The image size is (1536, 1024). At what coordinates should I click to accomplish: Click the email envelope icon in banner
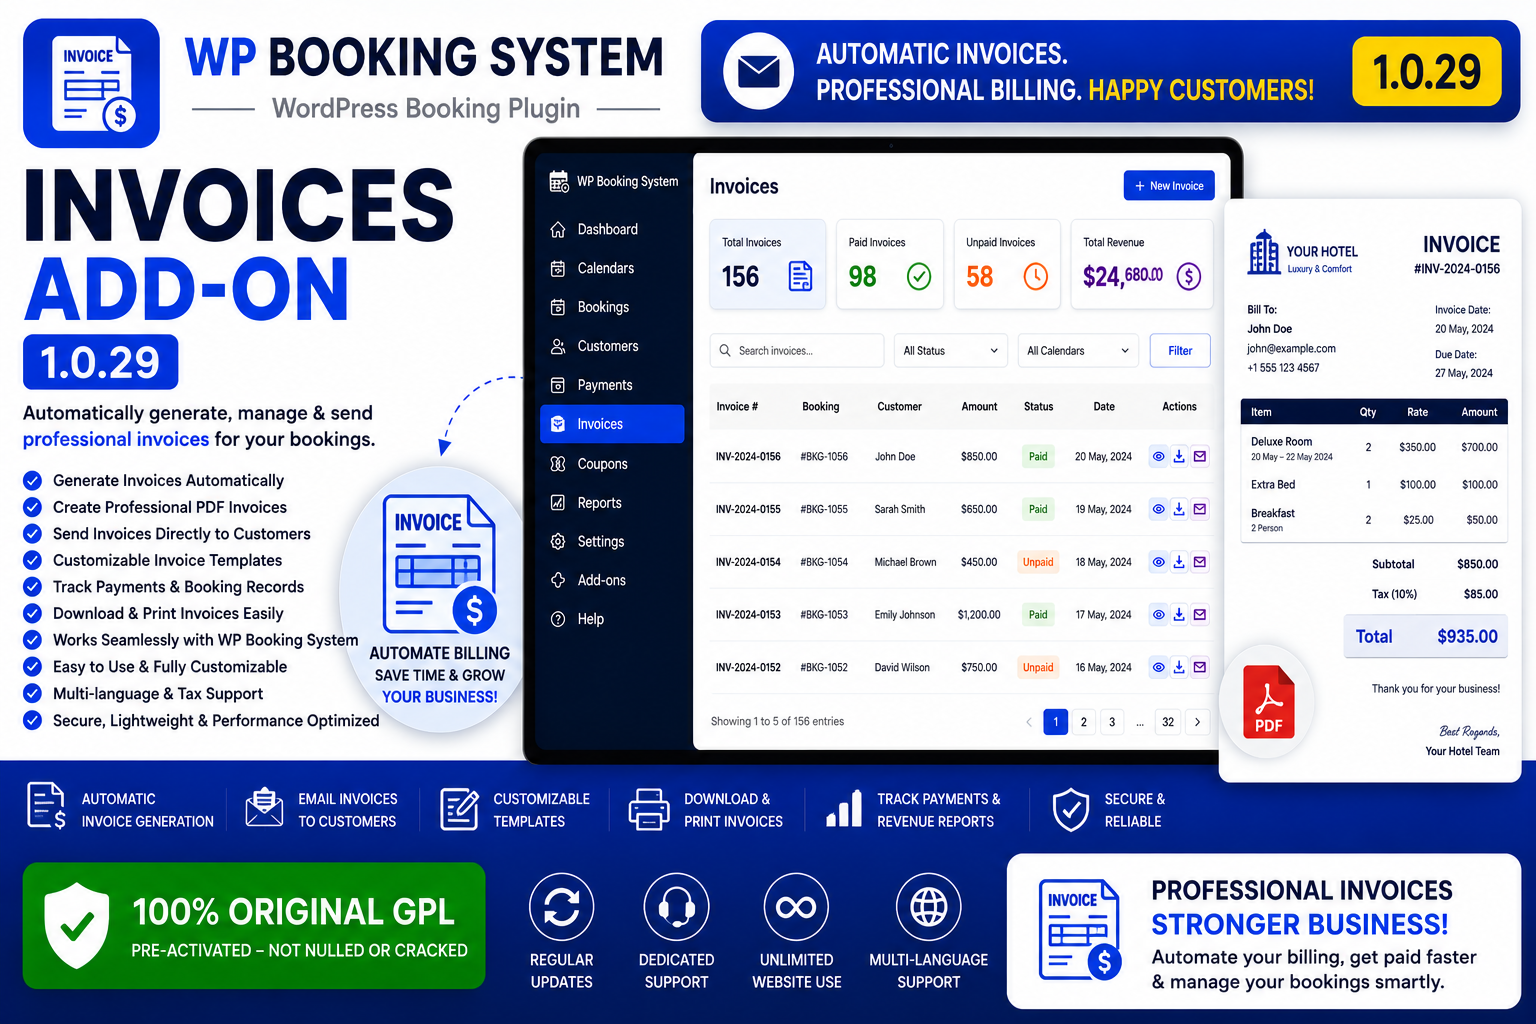click(x=758, y=72)
